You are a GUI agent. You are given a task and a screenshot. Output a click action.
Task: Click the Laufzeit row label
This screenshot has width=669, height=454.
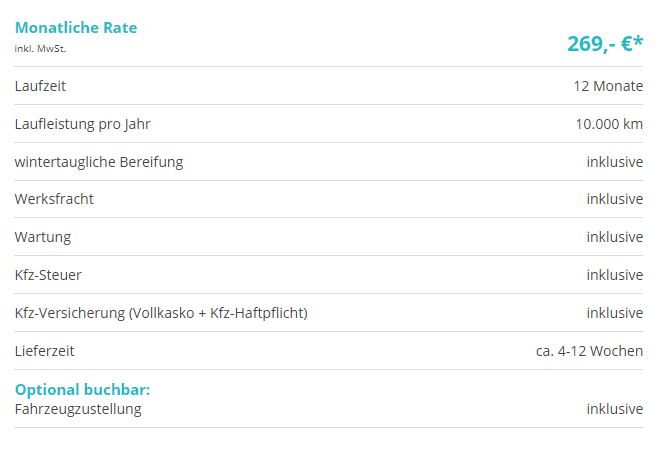coord(40,86)
